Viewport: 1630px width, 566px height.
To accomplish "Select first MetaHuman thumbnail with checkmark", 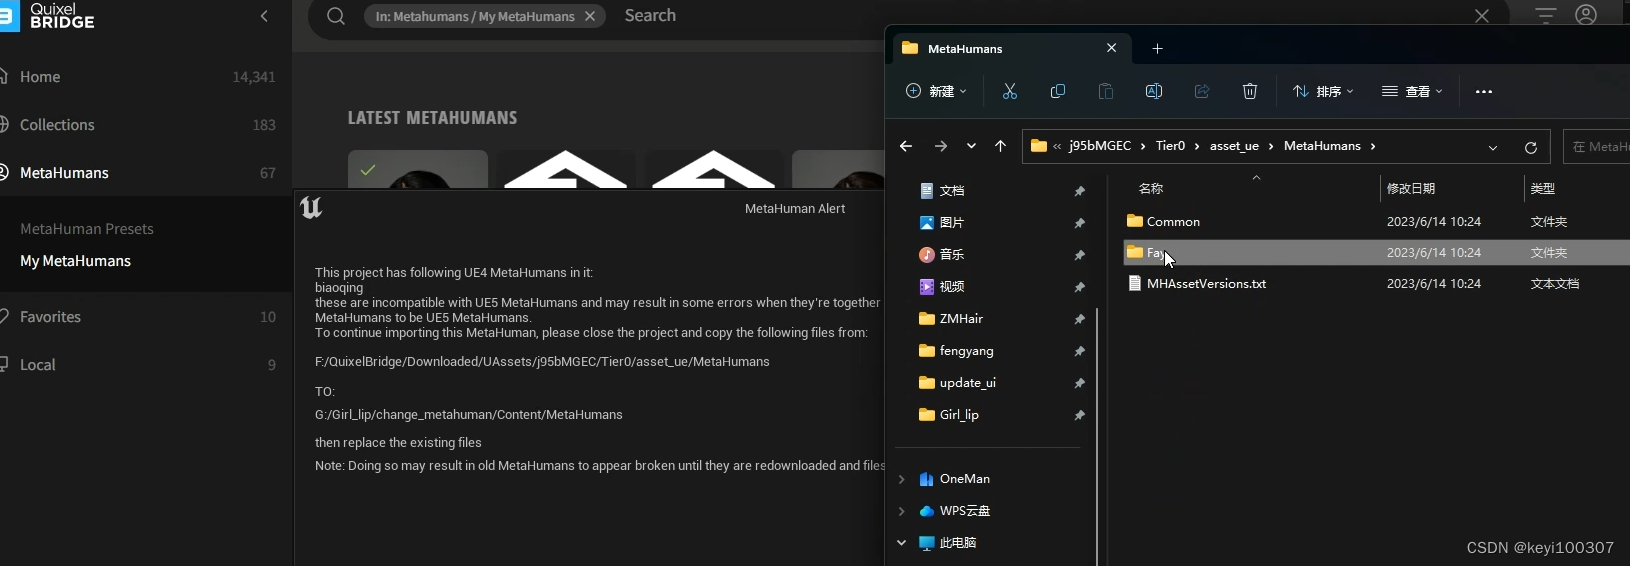I will 418,169.
